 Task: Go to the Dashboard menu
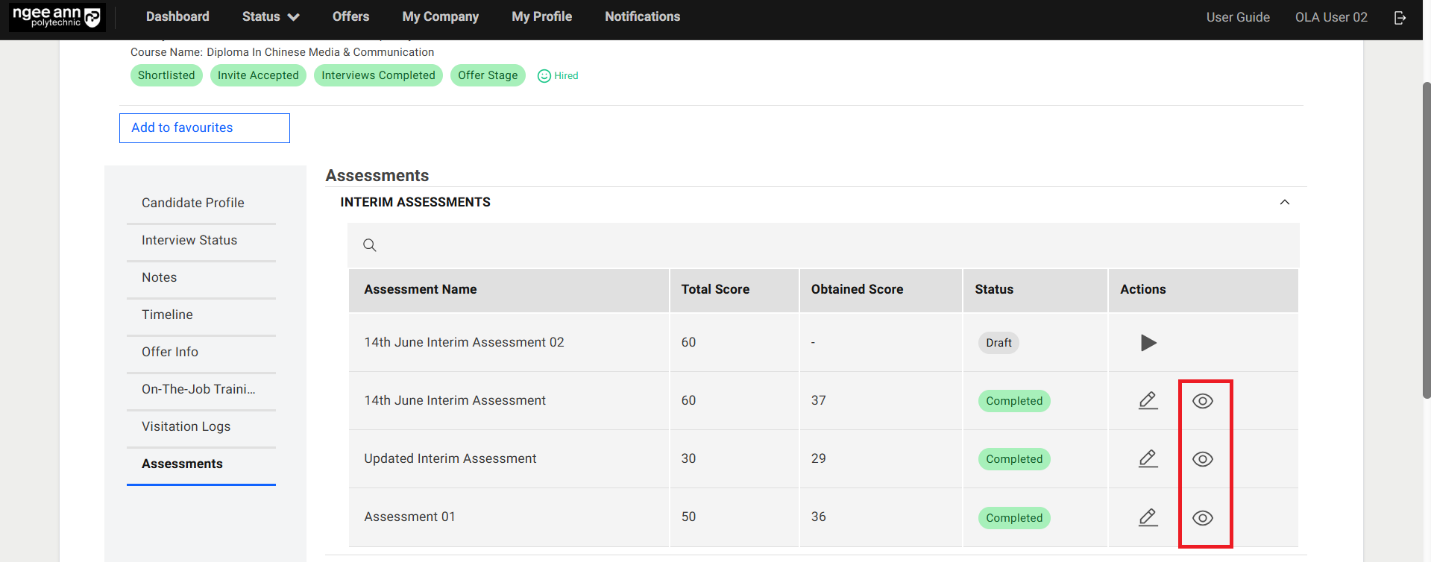point(177,17)
